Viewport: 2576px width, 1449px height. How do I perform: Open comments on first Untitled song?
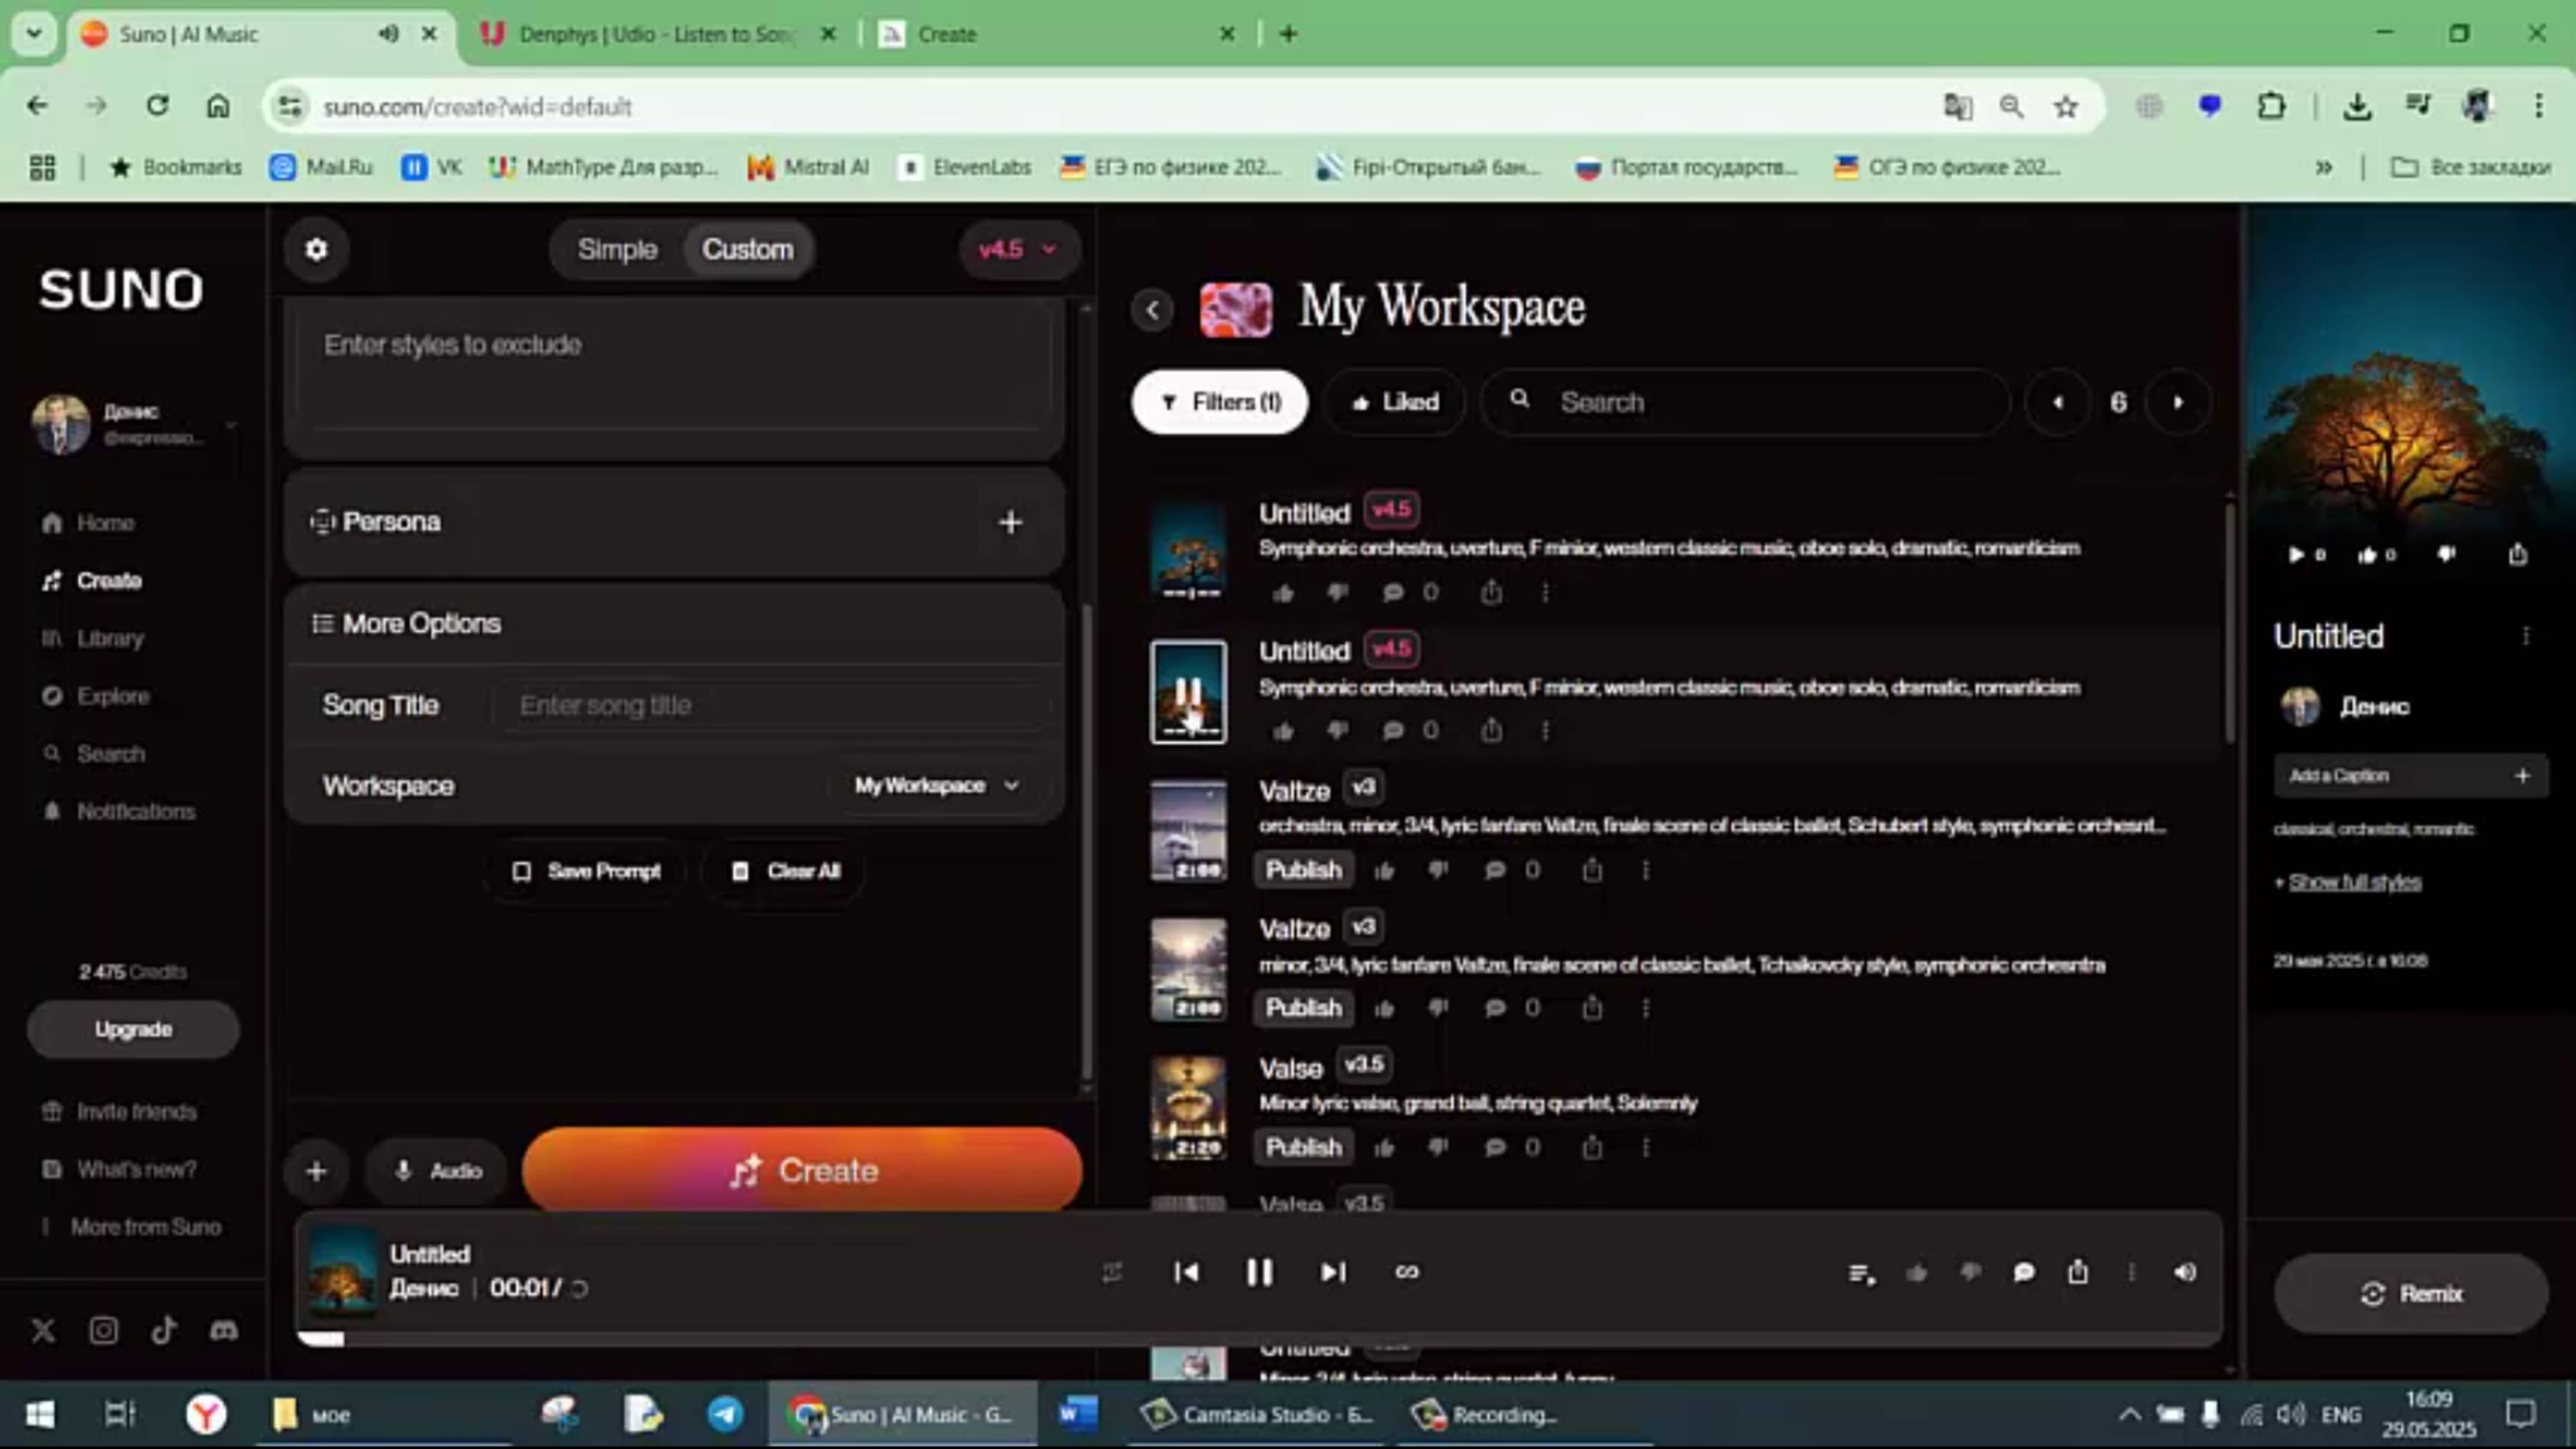(x=1392, y=593)
